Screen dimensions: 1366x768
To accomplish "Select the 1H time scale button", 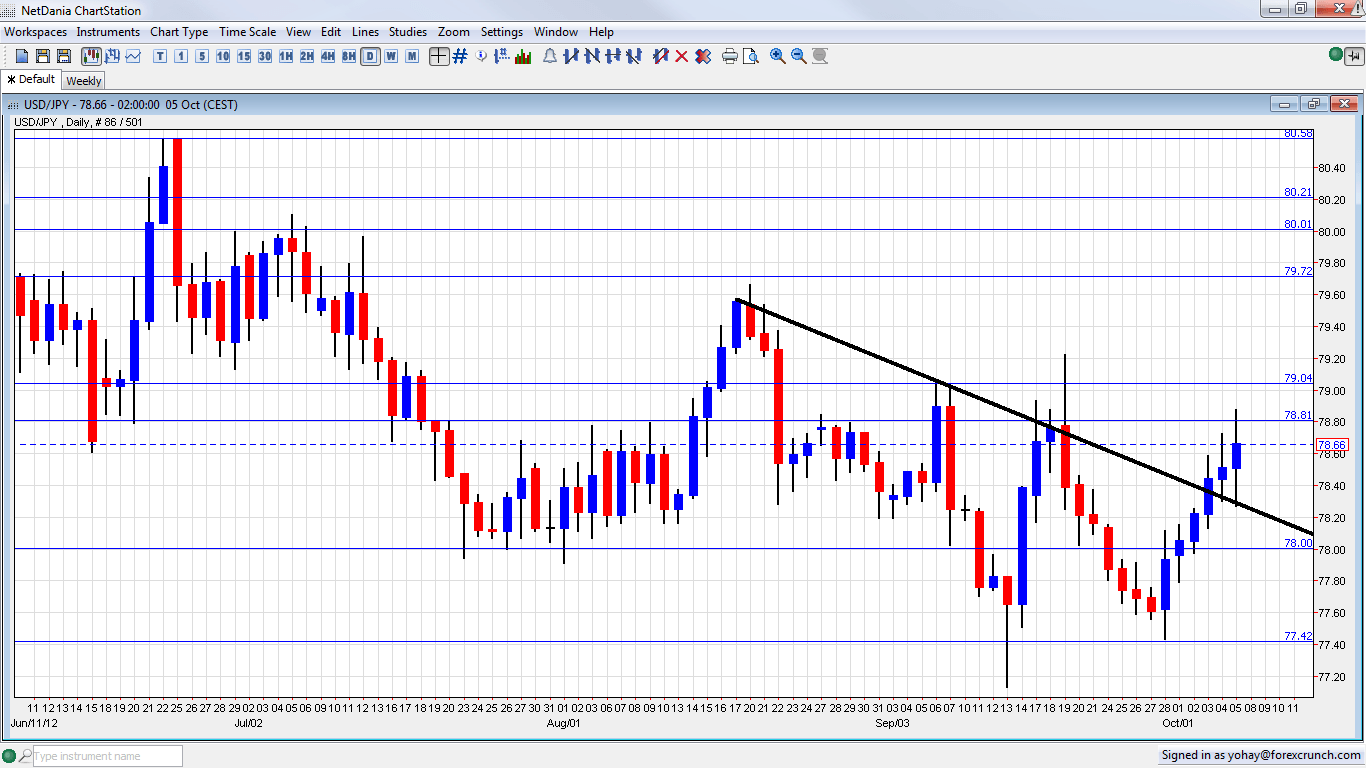I will point(286,56).
